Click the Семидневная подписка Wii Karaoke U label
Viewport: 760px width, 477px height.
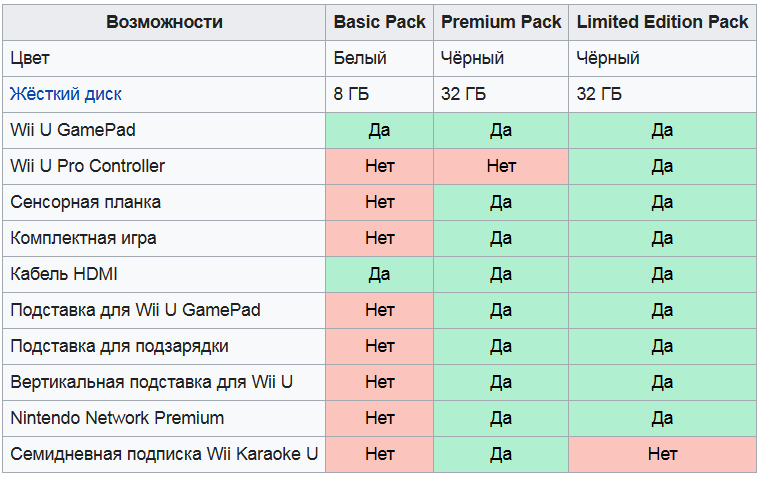click(164, 454)
